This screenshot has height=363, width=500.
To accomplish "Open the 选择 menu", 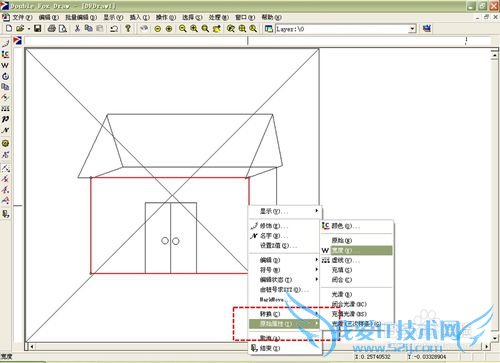I will point(192,17).
